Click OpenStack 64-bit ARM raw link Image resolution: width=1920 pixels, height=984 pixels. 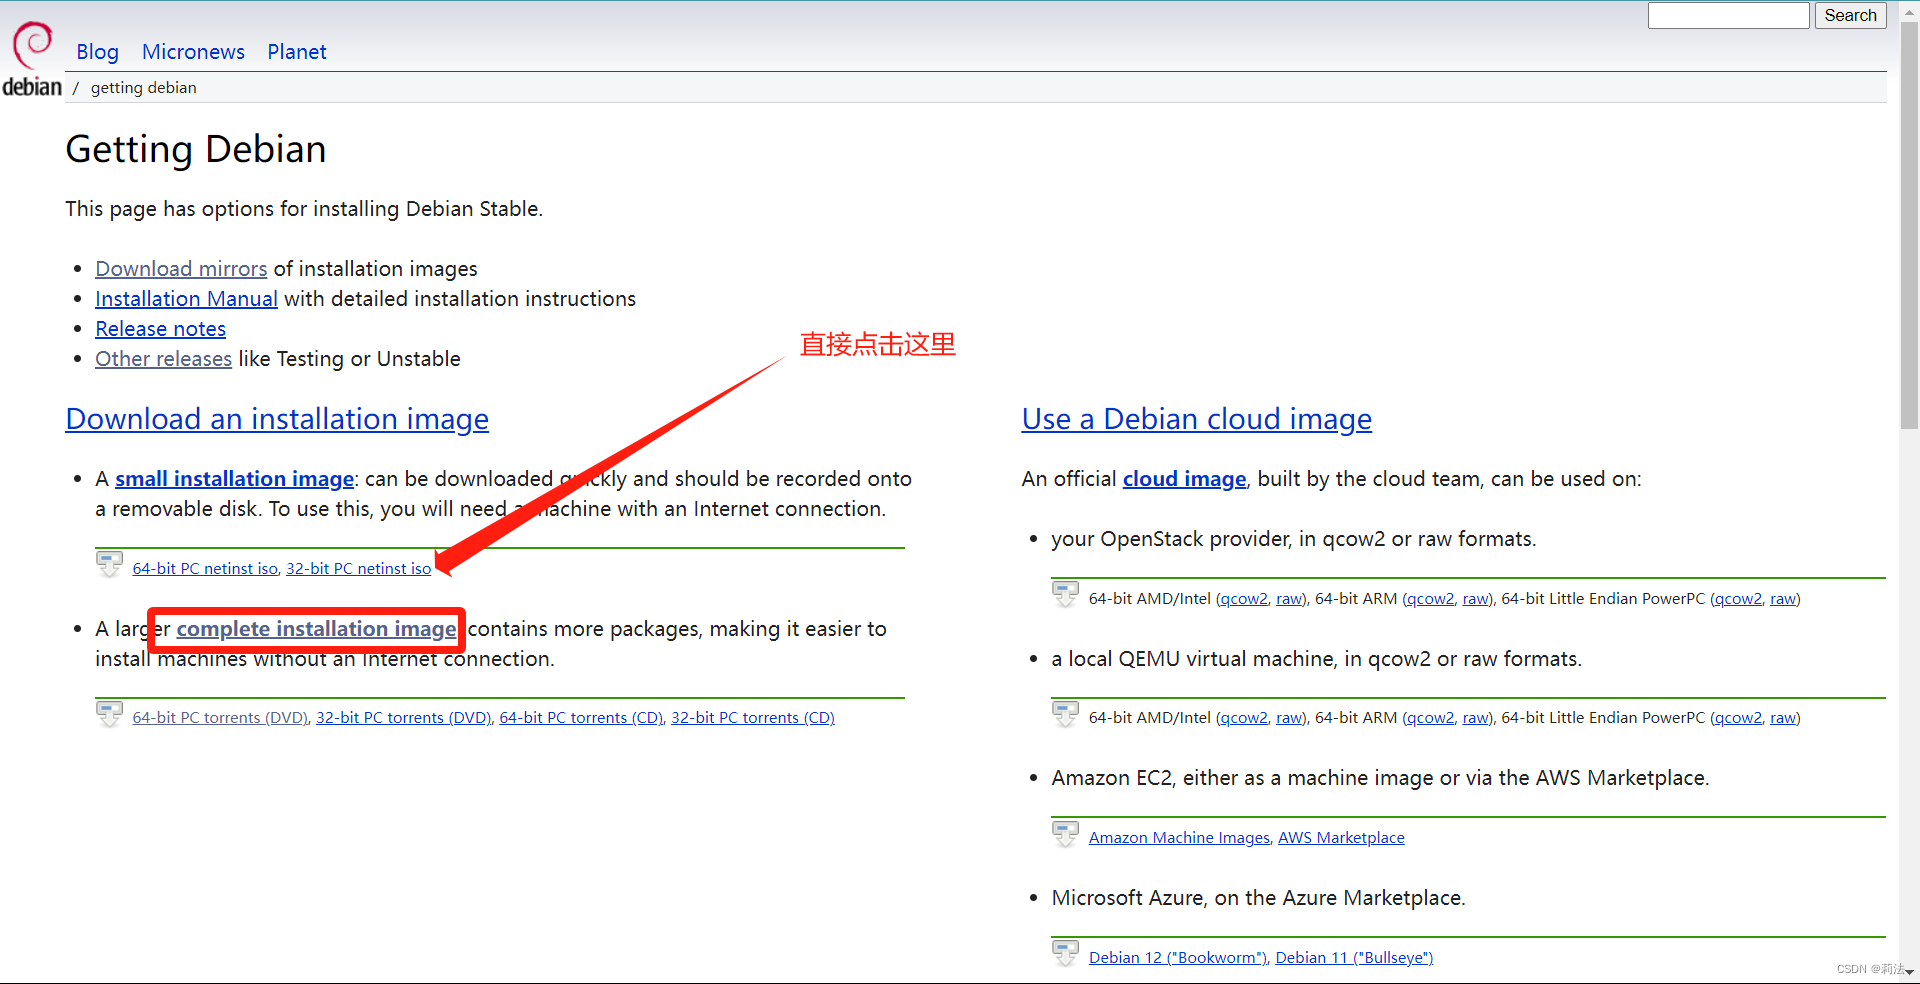click(1476, 599)
